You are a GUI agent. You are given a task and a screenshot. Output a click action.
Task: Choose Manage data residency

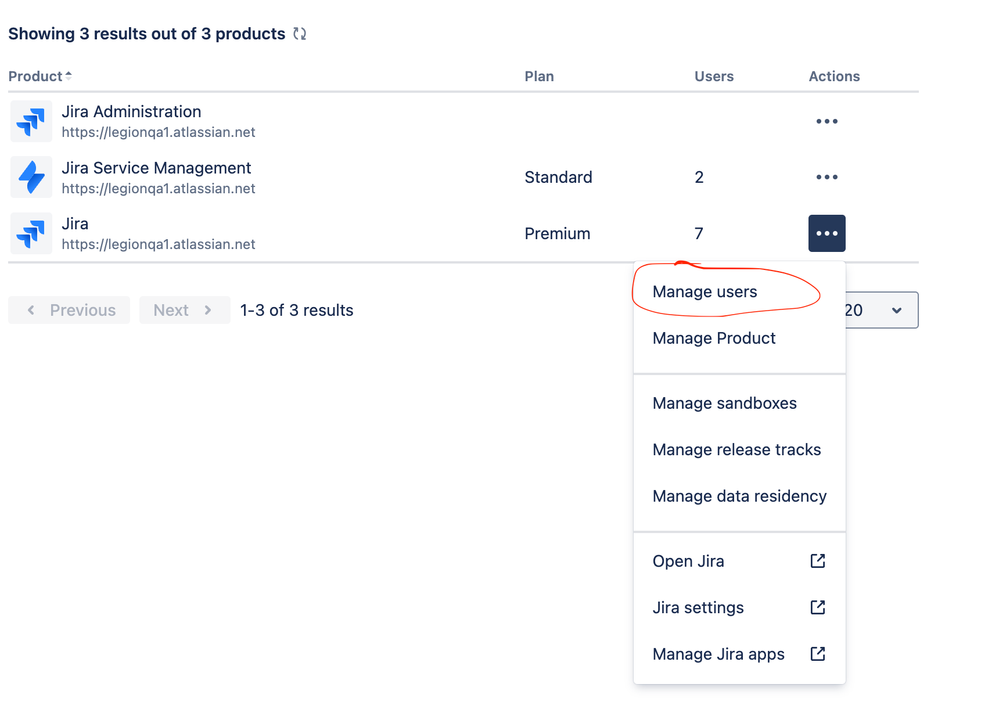(x=739, y=496)
